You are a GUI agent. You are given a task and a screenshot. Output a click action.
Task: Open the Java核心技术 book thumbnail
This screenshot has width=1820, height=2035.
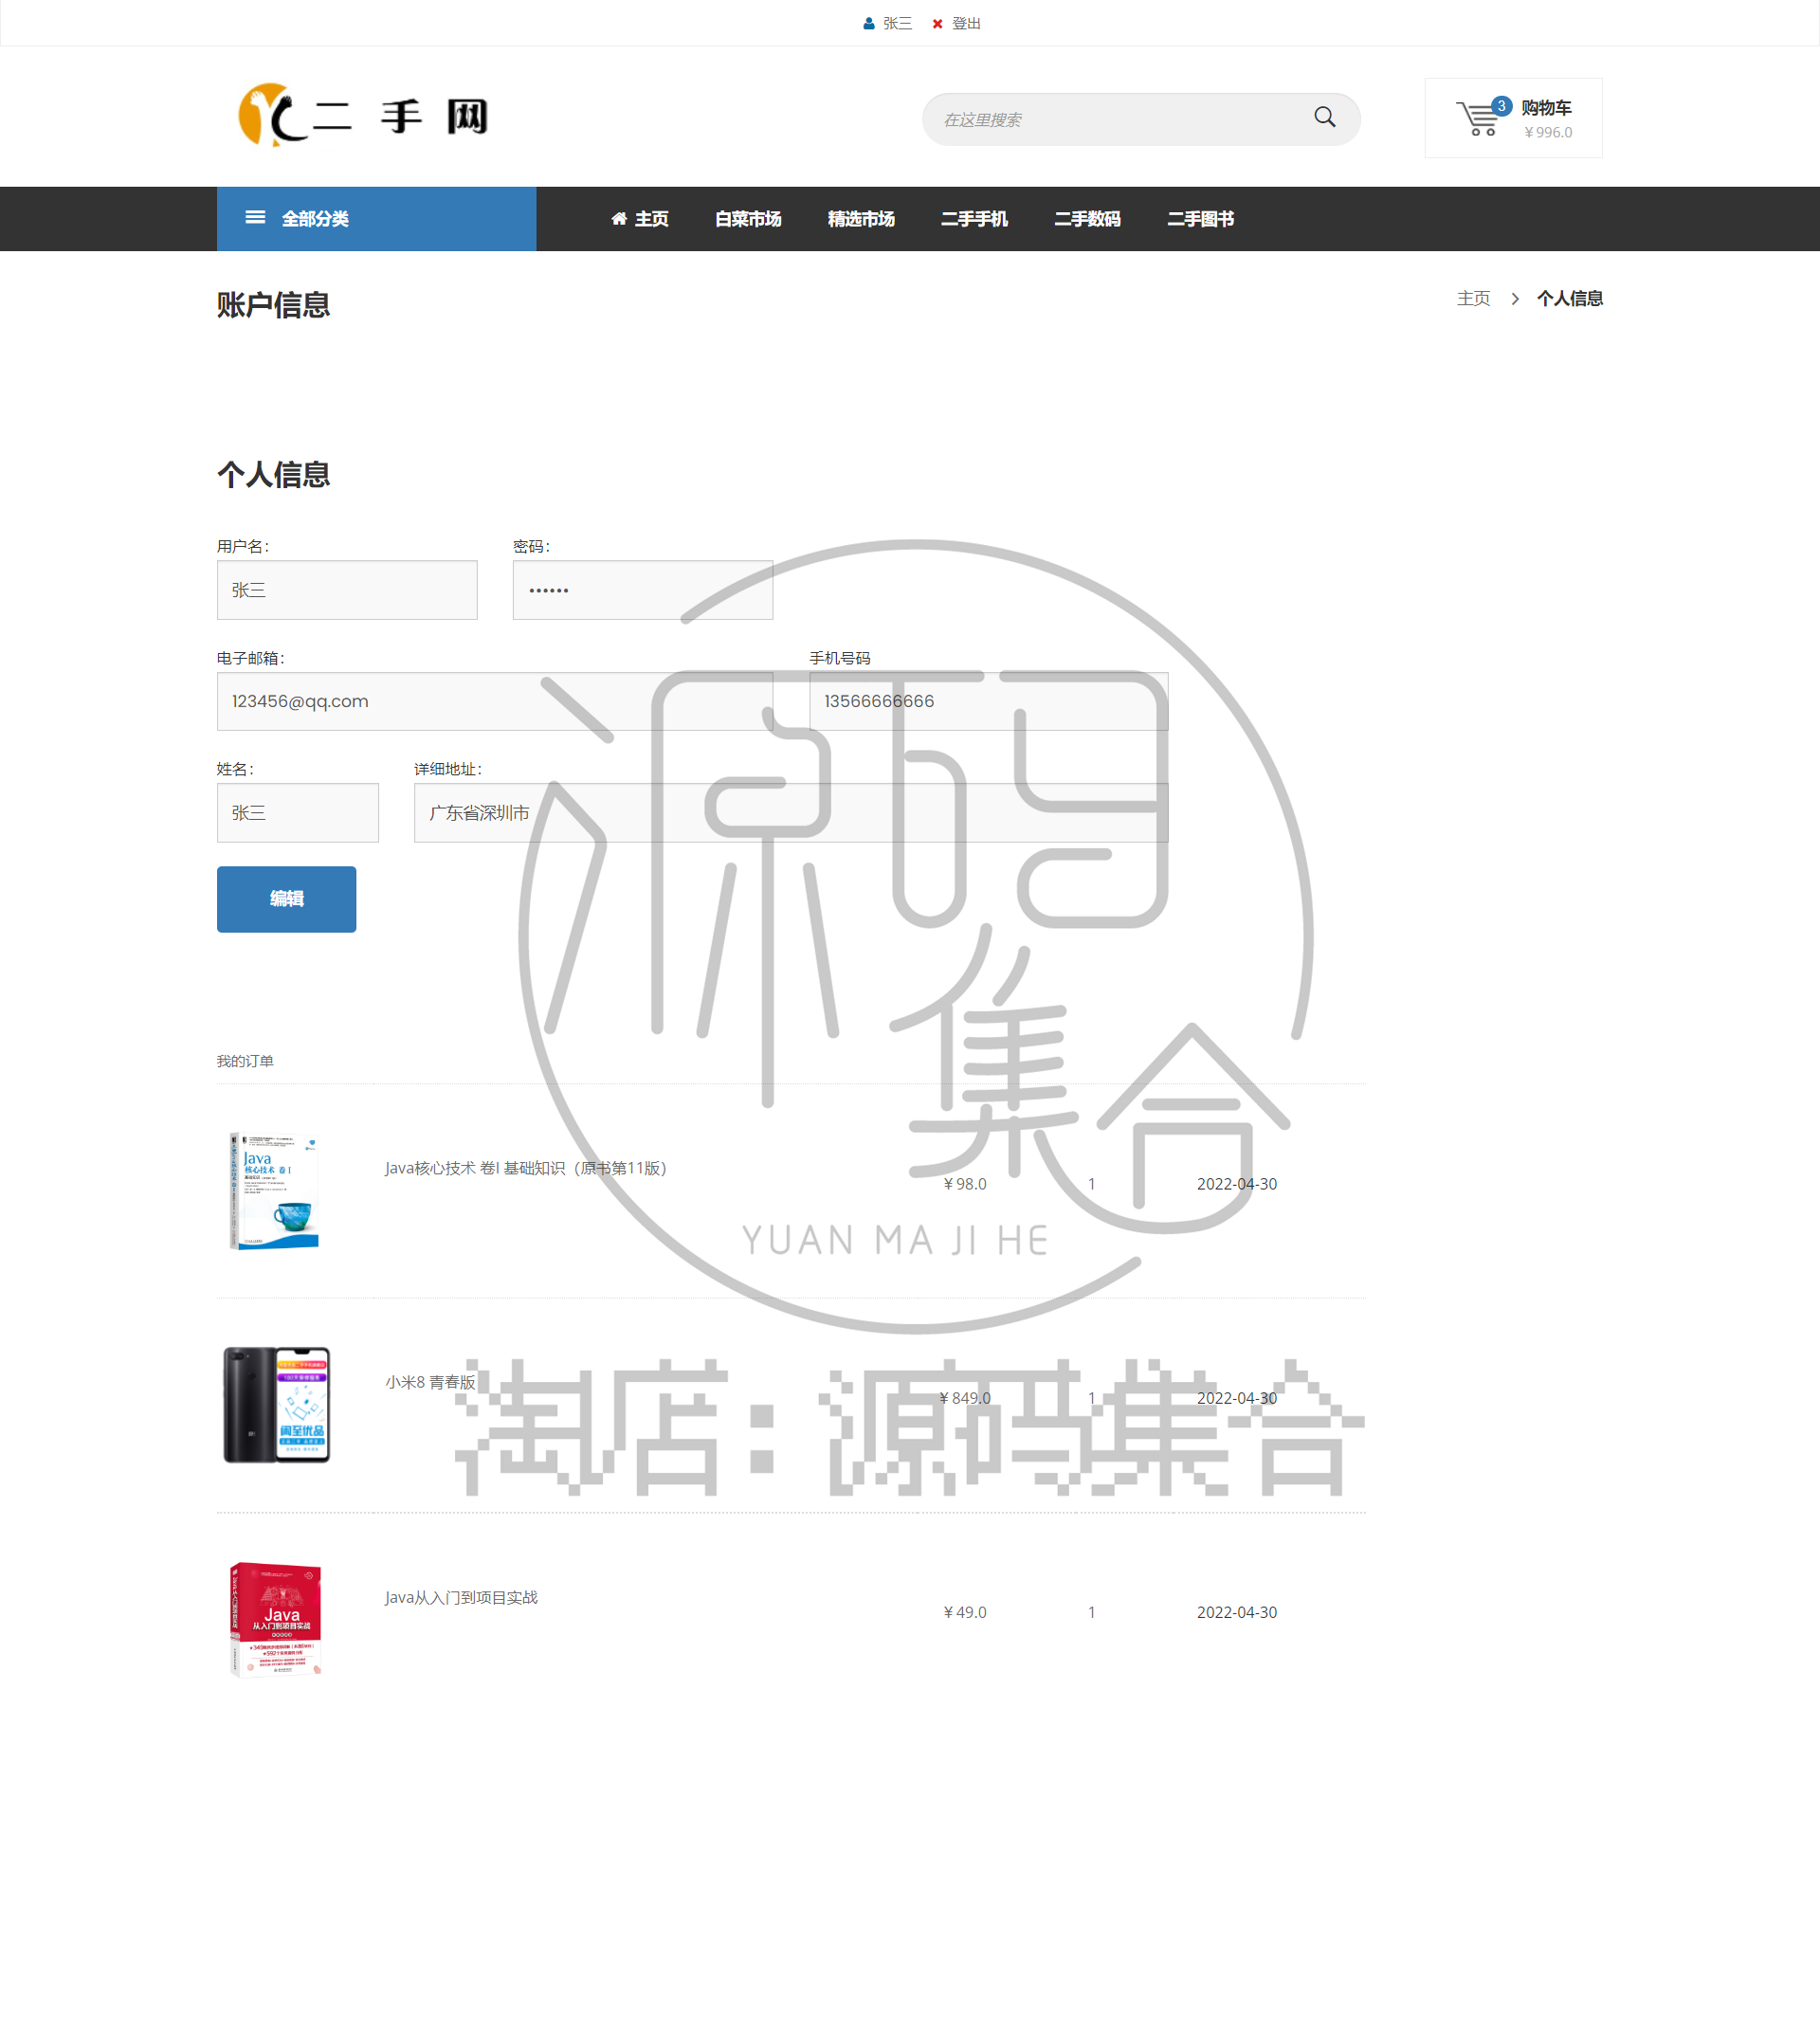[x=275, y=1191]
